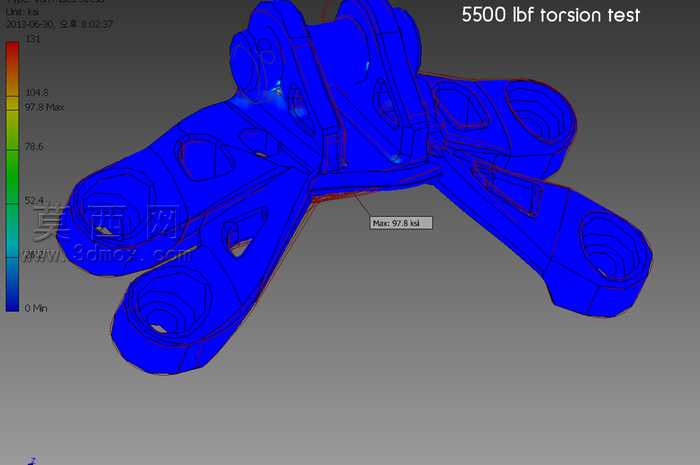
Task: Click the 'Max: 97.8 ksi' probe label
Action: click(400, 223)
